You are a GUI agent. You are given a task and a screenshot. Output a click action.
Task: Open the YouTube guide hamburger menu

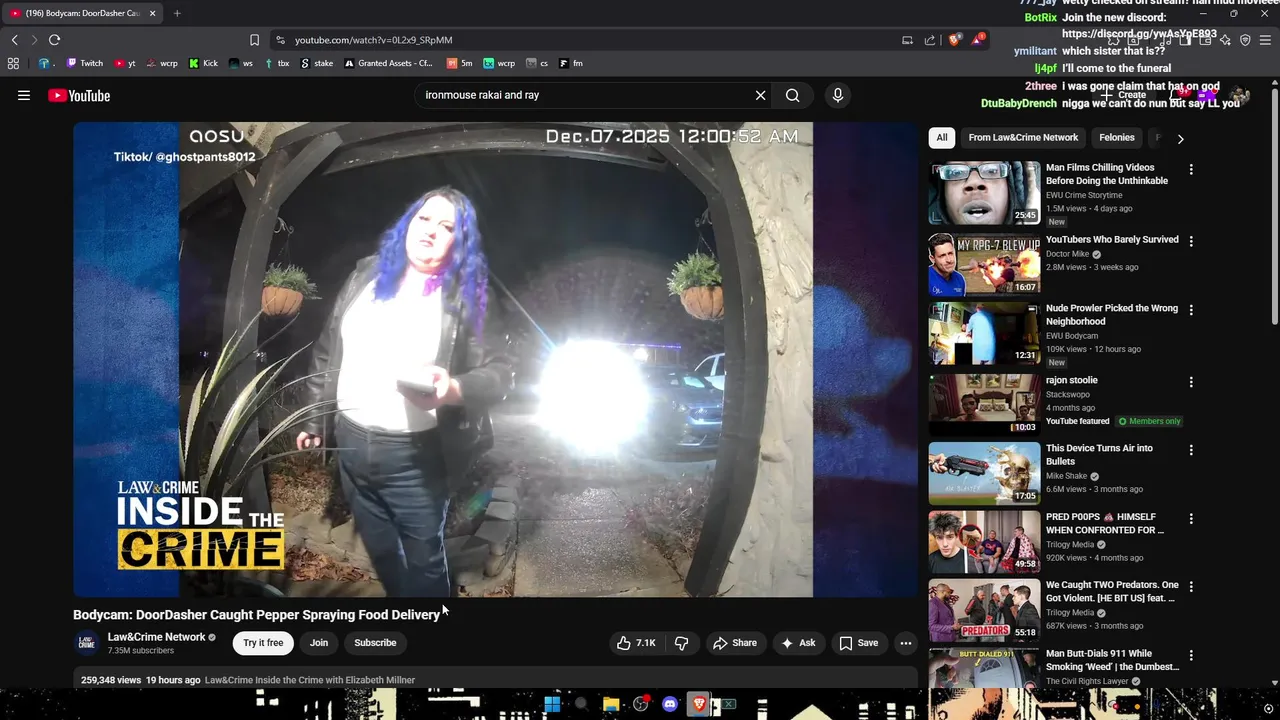[x=24, y=95]
